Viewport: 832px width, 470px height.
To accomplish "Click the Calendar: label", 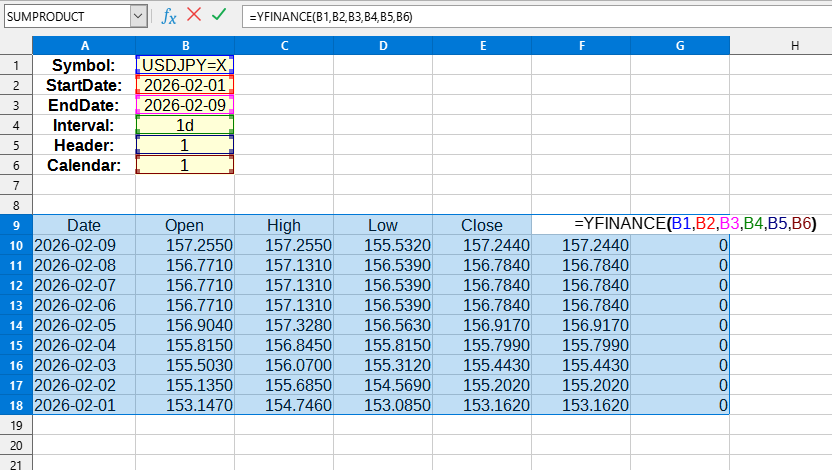I will (84, 165).
